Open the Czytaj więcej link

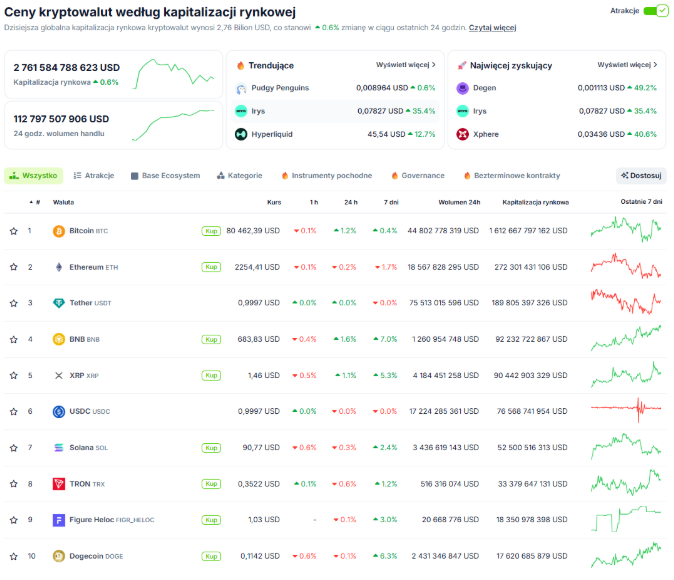pyautogui.click(x=492, y=28)
